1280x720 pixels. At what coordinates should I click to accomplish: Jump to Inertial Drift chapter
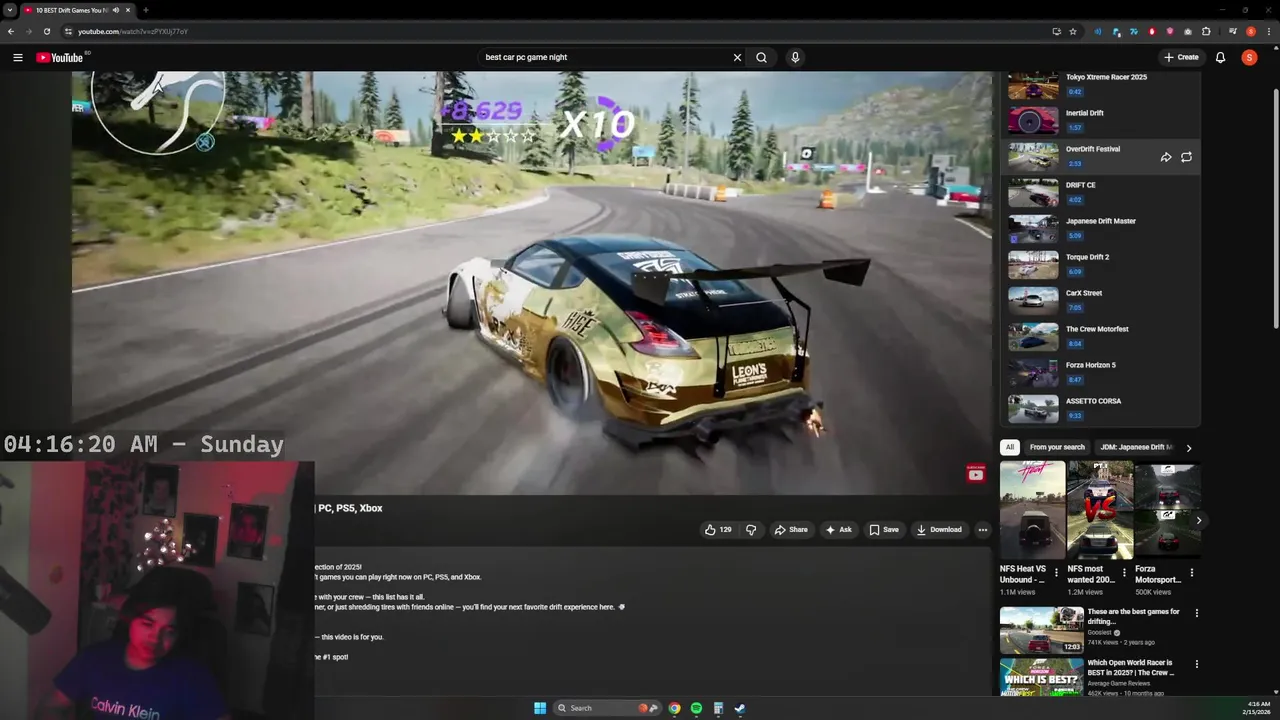[1100, 121]
